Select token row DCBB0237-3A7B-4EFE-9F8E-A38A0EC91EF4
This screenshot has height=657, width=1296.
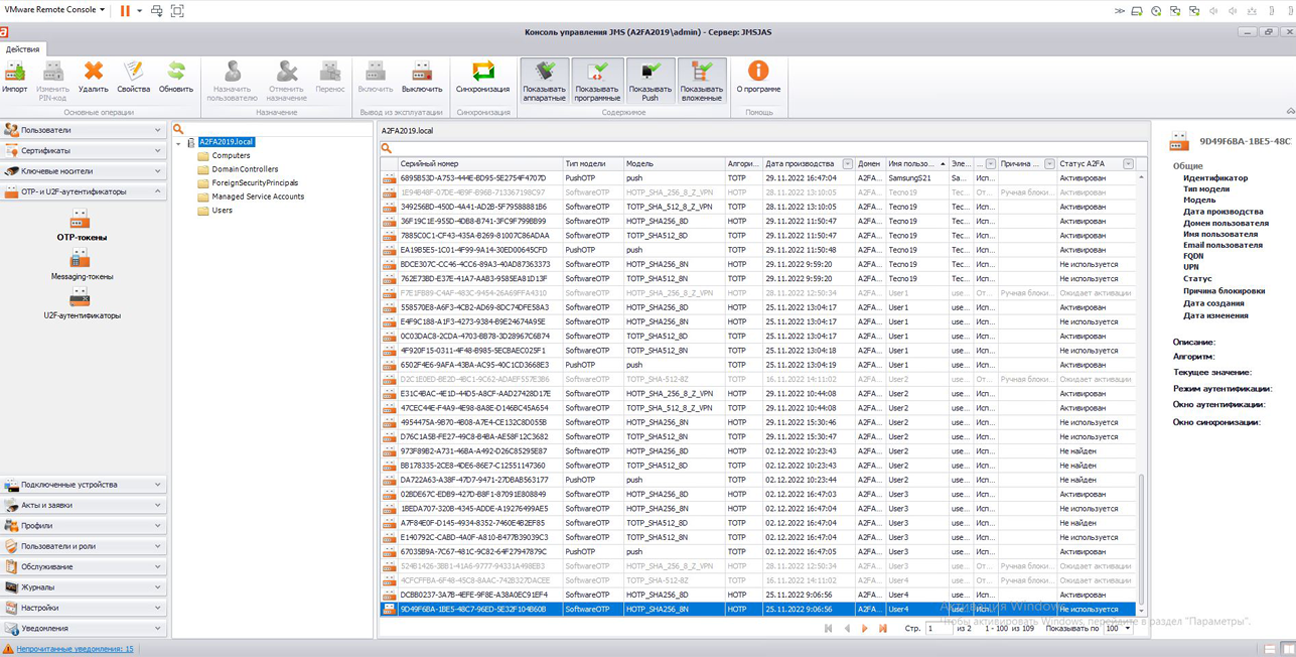point(760,595)
